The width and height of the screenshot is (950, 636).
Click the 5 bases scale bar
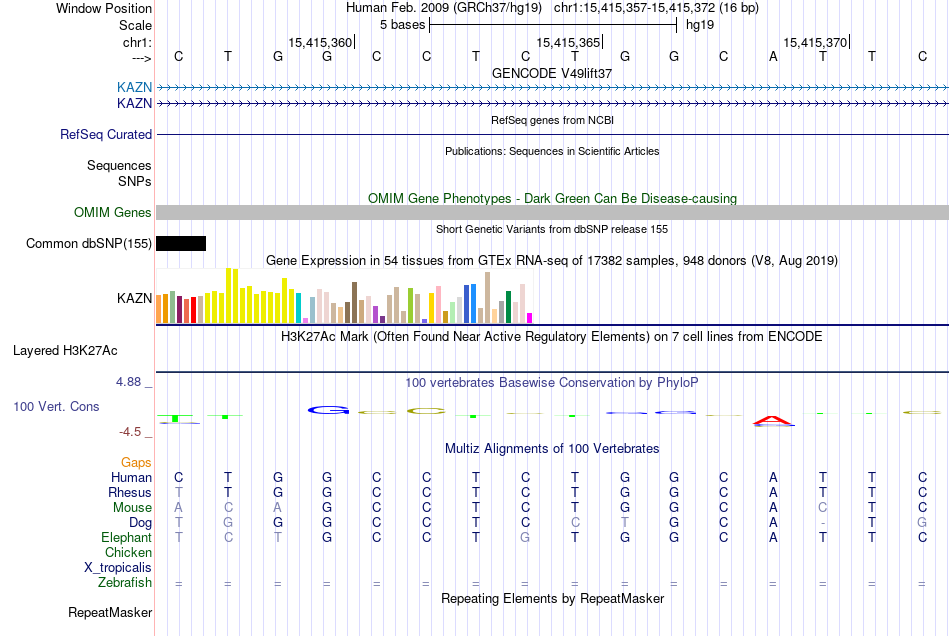coord(553,25)
